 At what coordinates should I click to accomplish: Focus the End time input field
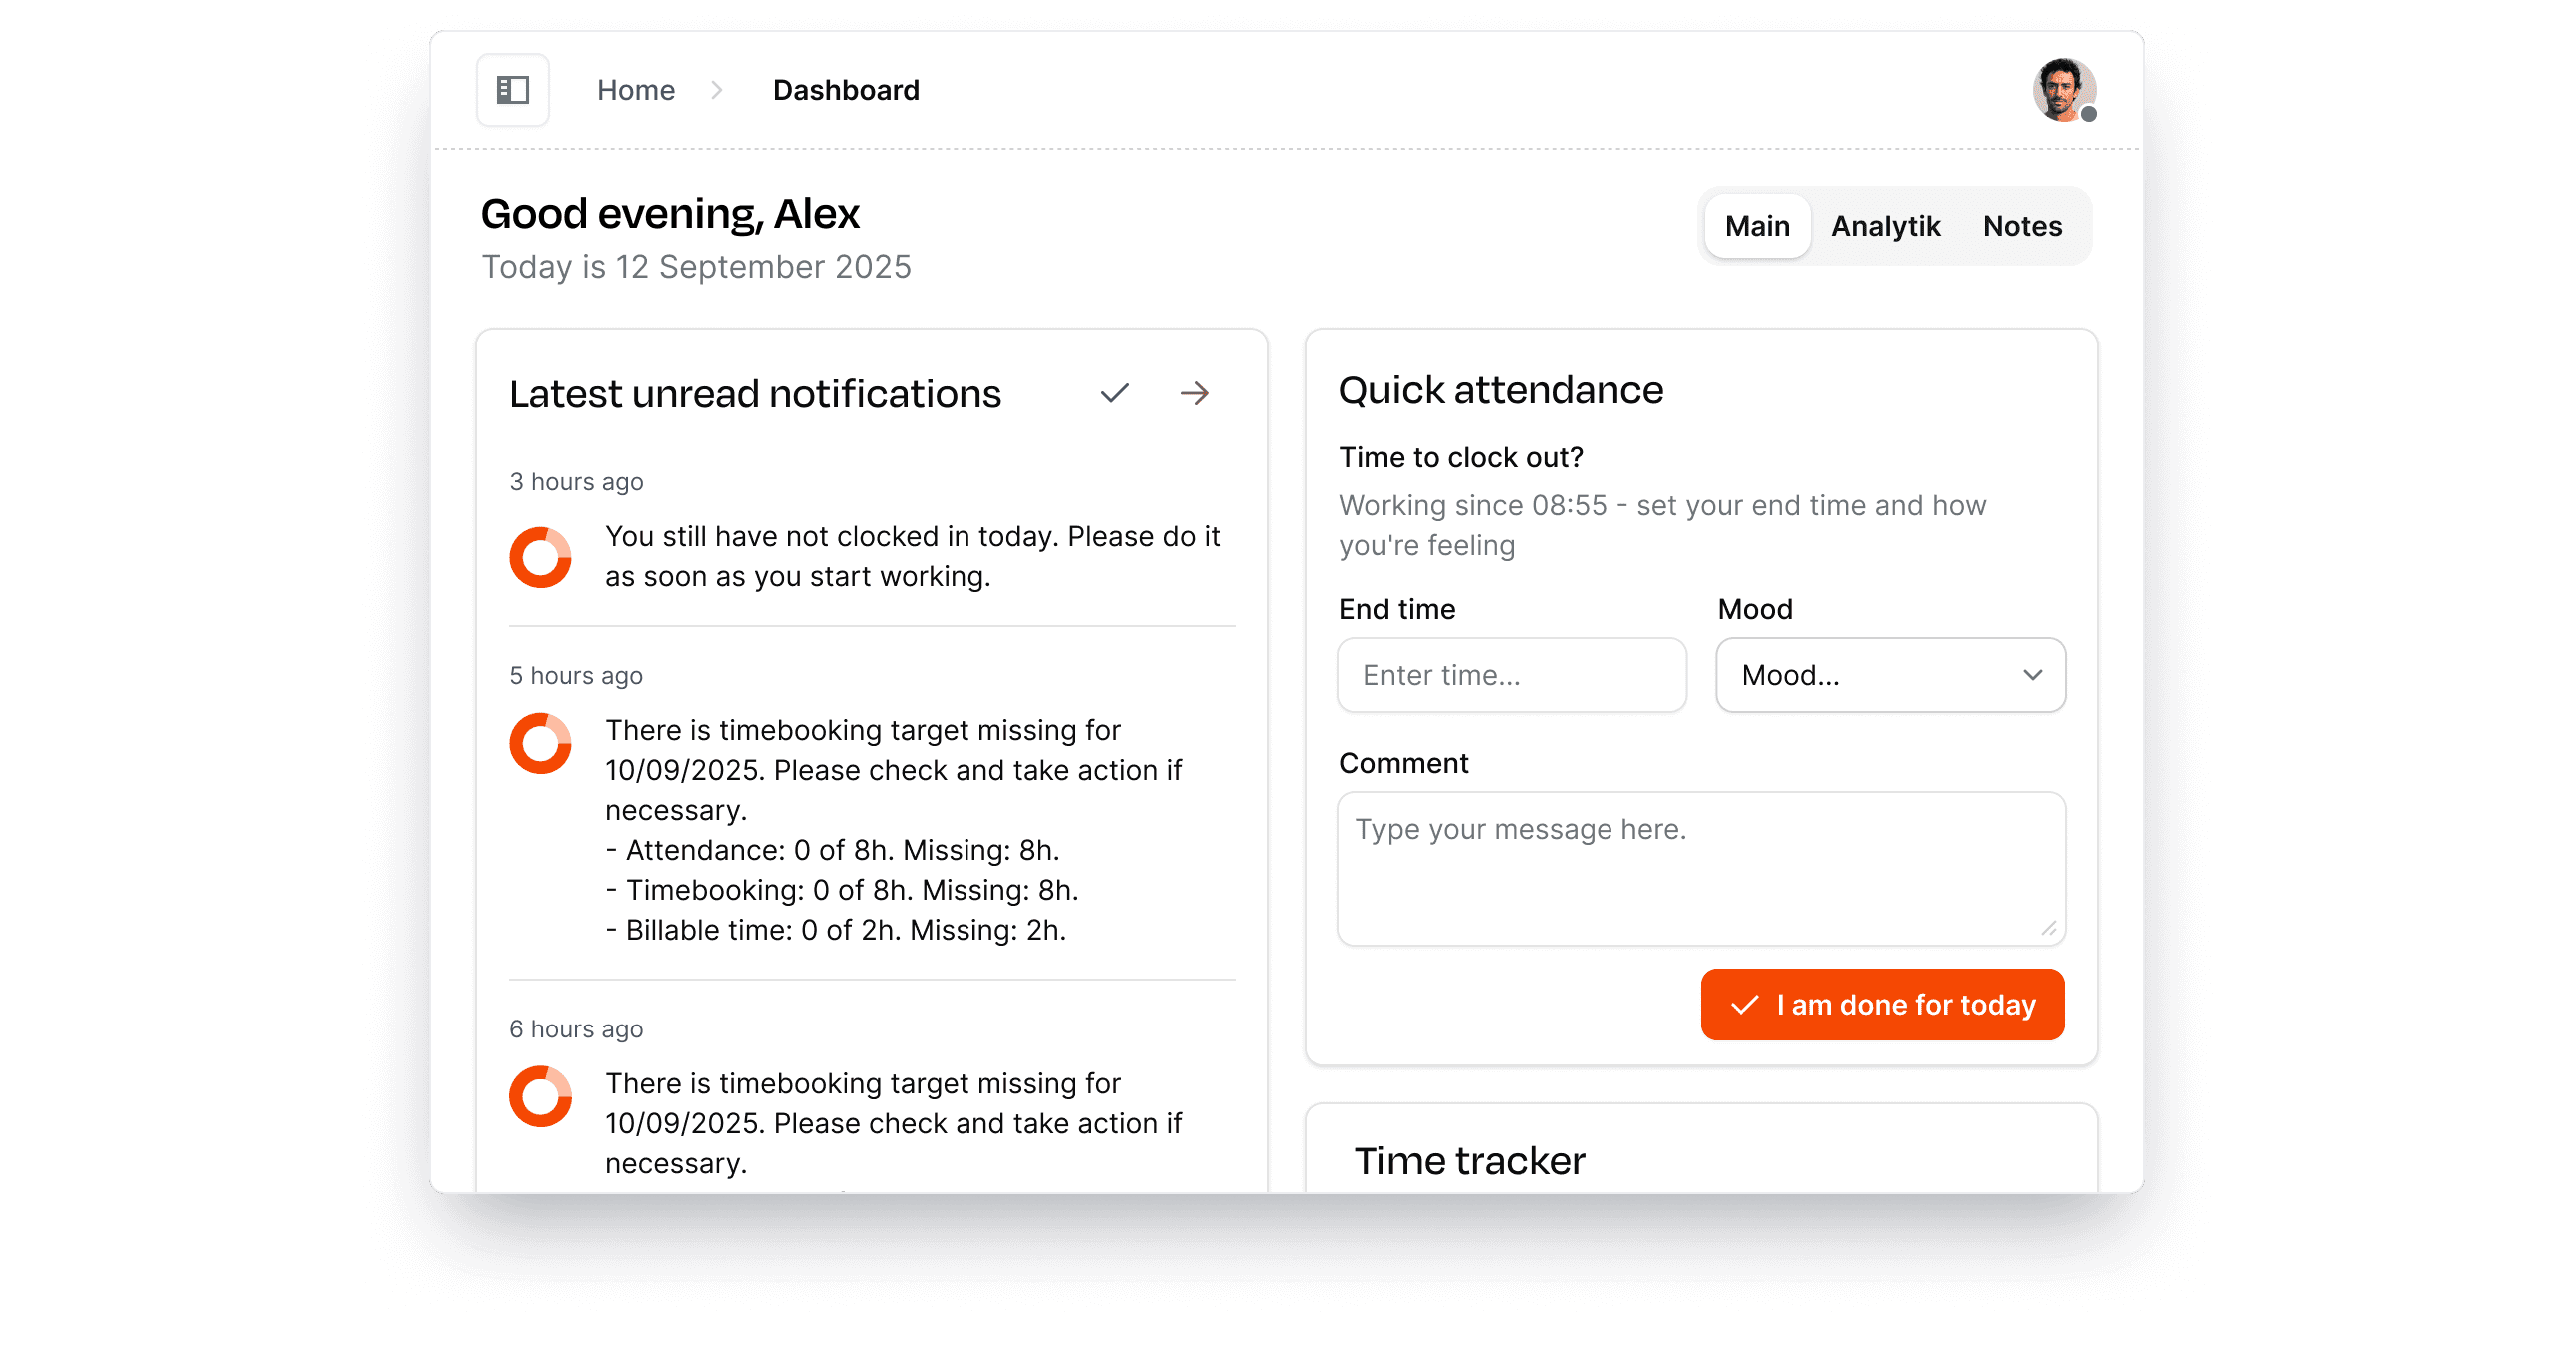coord(1512,675)
